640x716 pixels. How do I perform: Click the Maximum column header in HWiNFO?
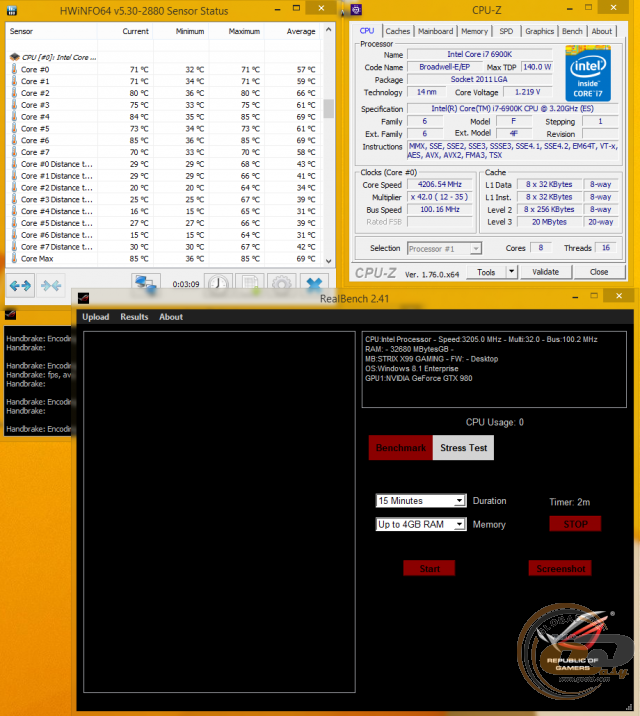pyautogui.click(x=236, y=31)
